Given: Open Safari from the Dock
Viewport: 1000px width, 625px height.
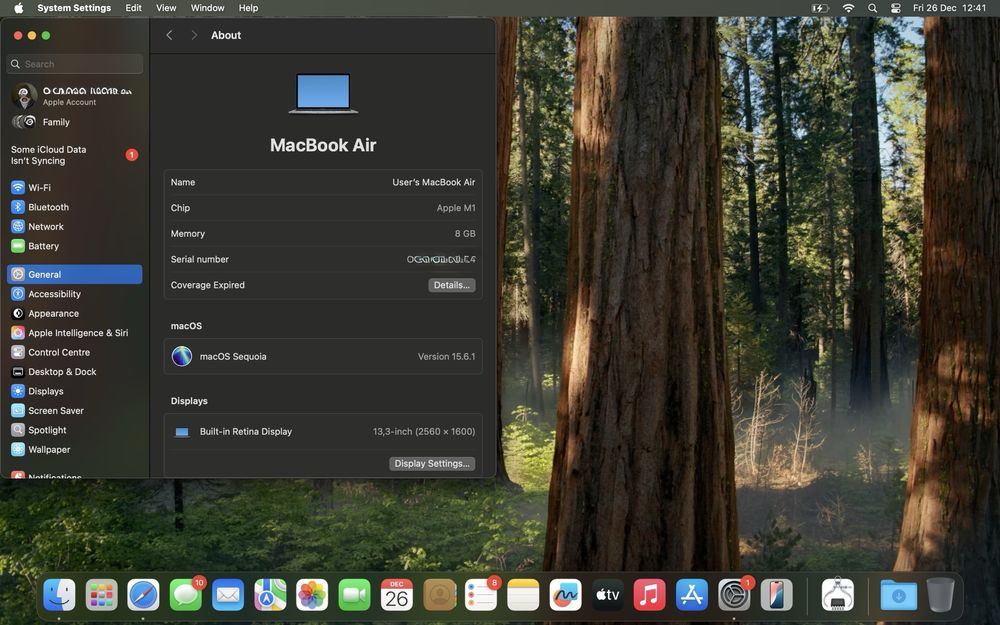Looking at the screenshot, I should pos(143,595).
